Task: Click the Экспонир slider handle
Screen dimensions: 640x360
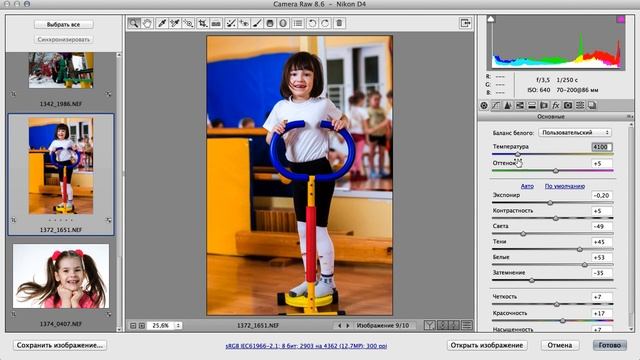Action: [550, 203]
